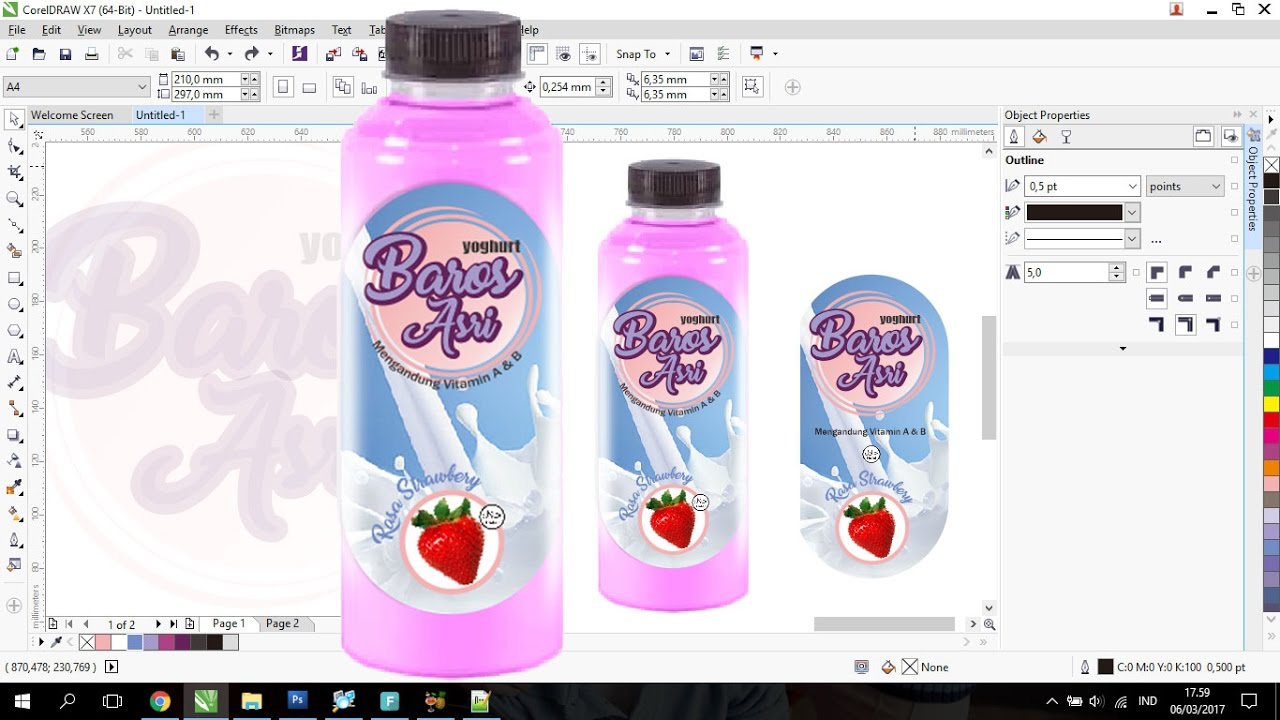Select the round corner style in Outline
This screenshot has width=1280, height=720.
pos(1186,272)
